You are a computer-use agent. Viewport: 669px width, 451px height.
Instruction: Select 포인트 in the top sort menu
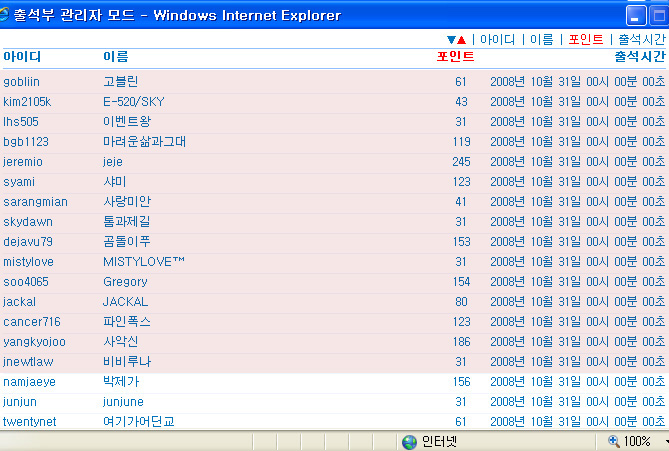[585, 40]
